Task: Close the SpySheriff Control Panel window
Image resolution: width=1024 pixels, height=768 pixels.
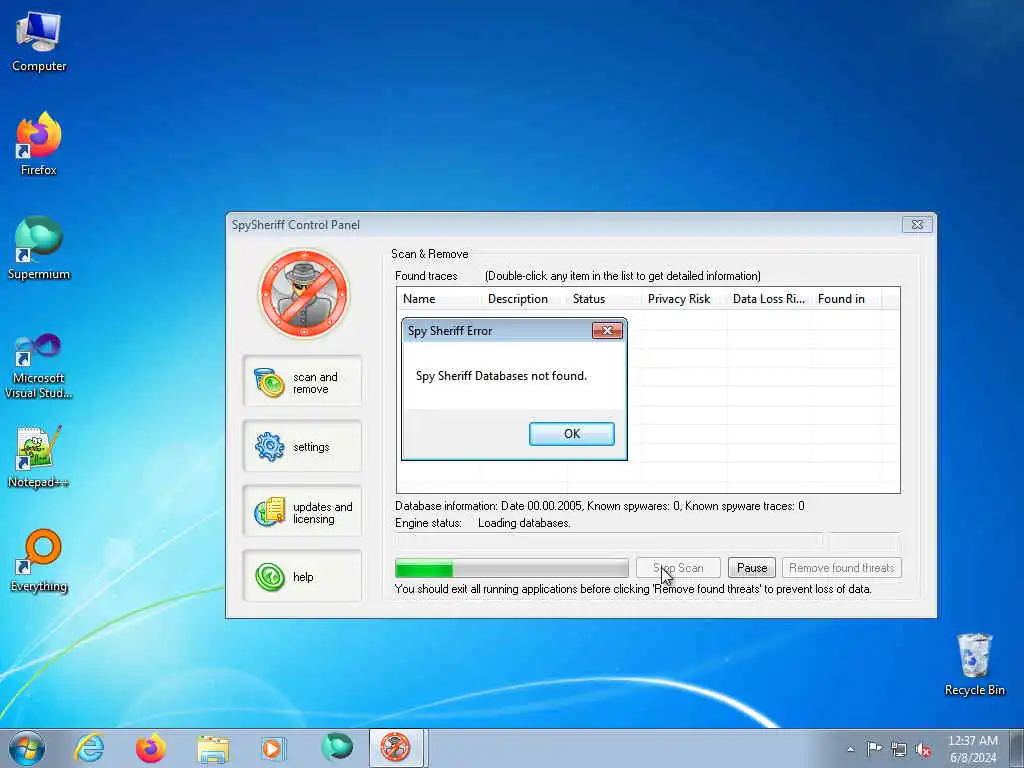Action: point(917,225)
